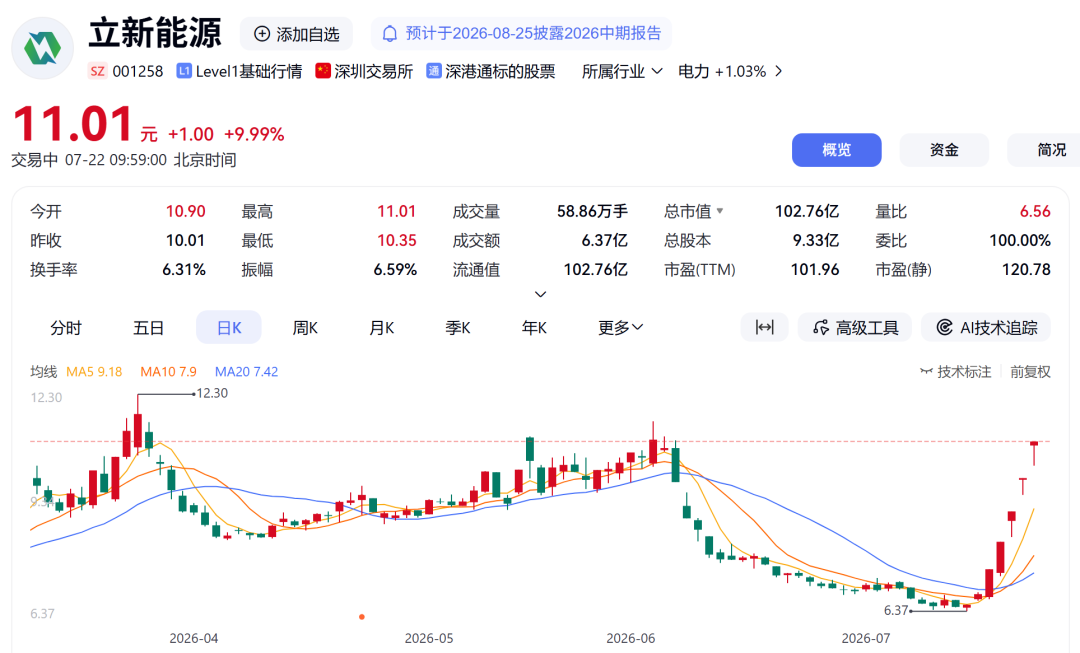Open the 更多 chart period dropdown

coord(621,327)
